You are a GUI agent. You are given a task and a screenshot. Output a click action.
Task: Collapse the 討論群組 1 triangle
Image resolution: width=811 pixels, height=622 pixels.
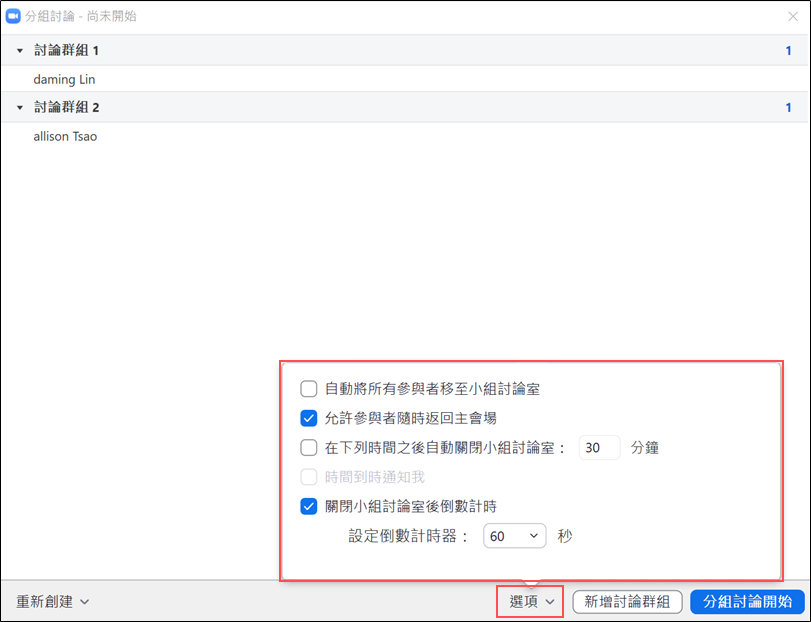coord(20,51)
